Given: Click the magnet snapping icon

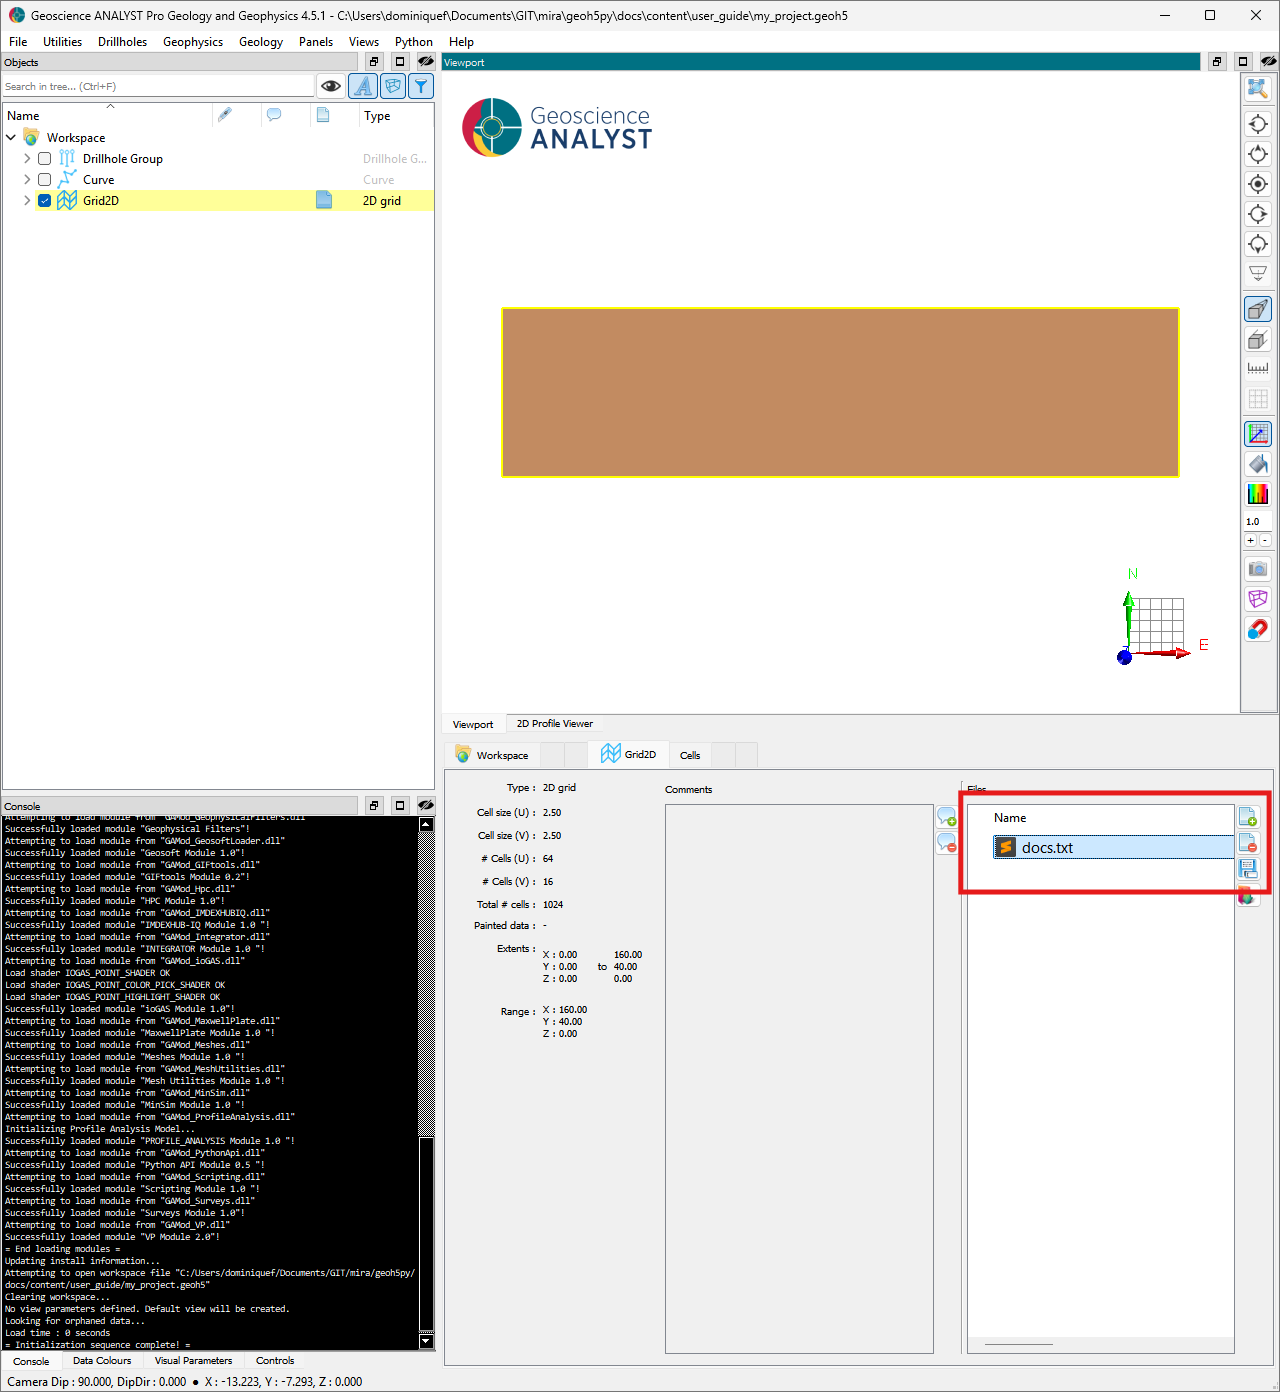Looking at the screenshot, I should coord(1258,629).
